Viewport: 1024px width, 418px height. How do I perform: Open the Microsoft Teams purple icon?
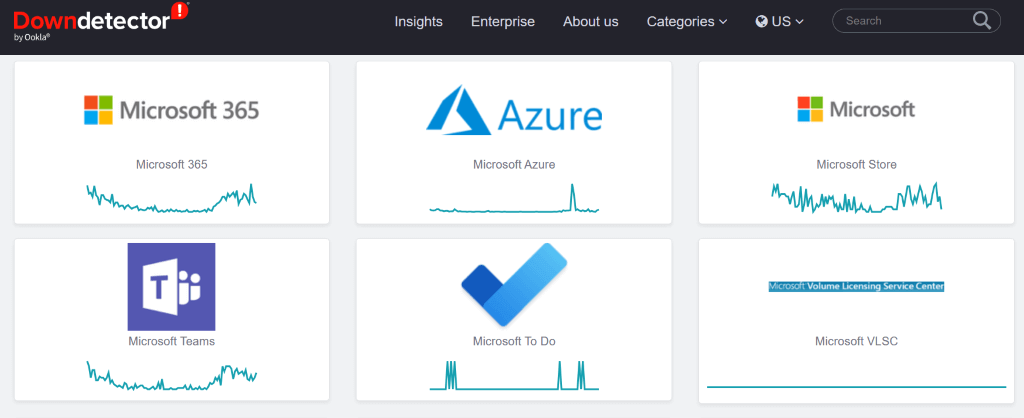click(171, 286)
